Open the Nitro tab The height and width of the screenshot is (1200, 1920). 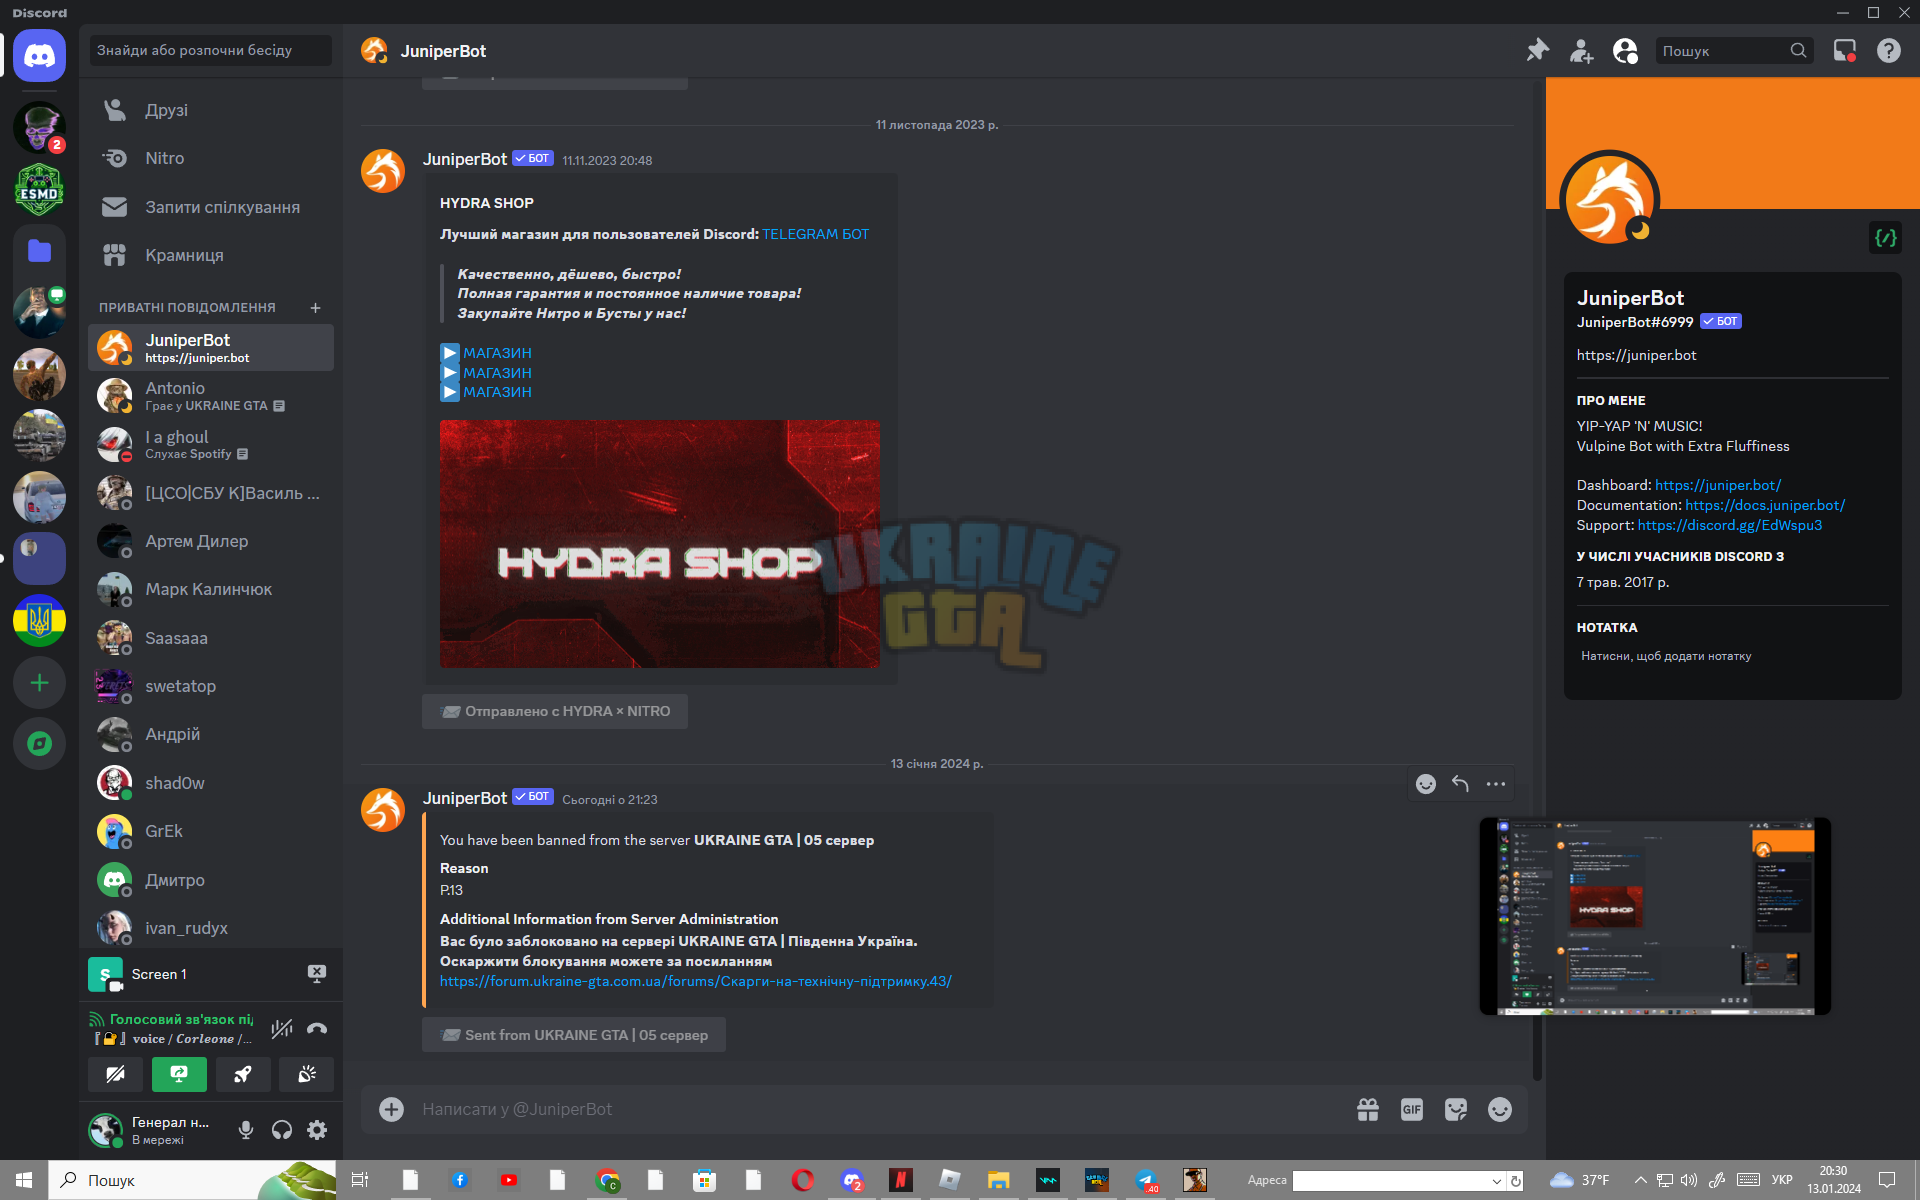pos(210,158)
